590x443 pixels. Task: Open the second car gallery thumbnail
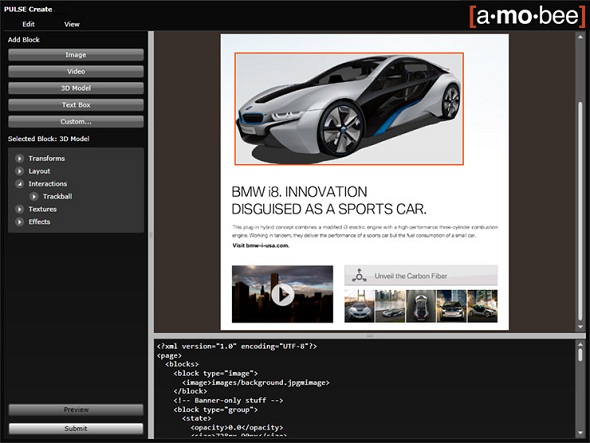tap(390, 306)
